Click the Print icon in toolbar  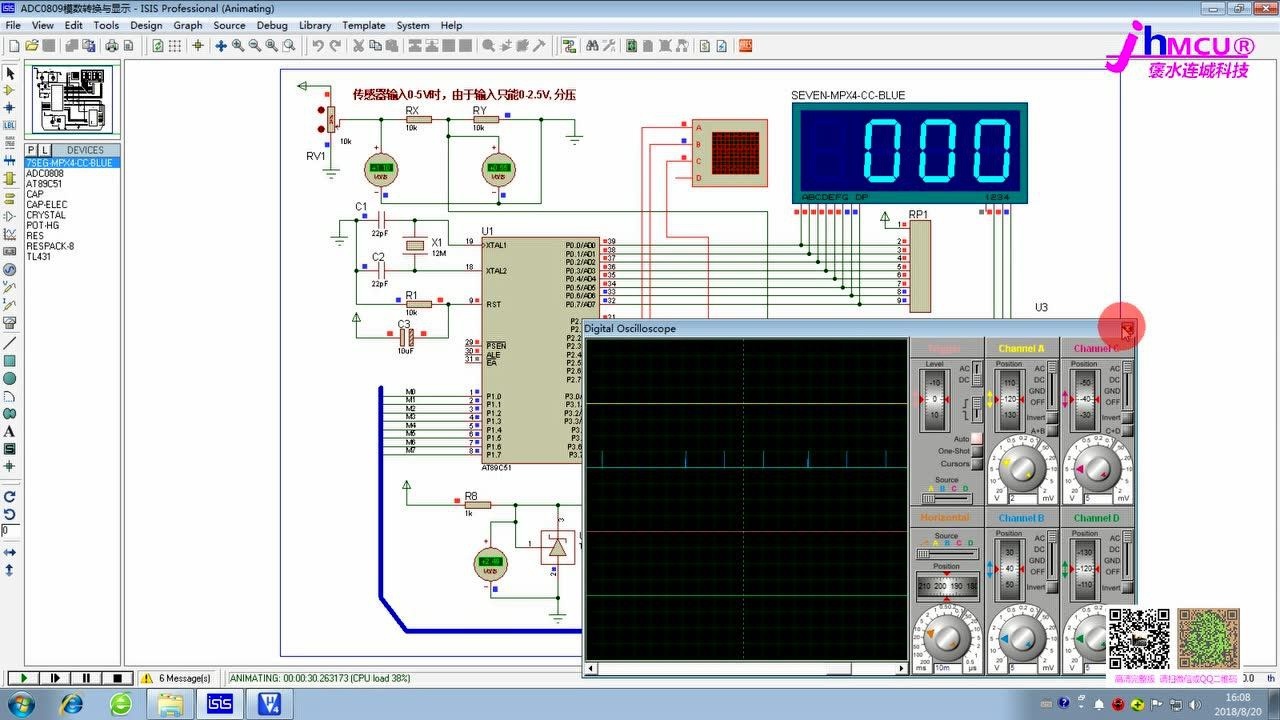tap(112, 46)
